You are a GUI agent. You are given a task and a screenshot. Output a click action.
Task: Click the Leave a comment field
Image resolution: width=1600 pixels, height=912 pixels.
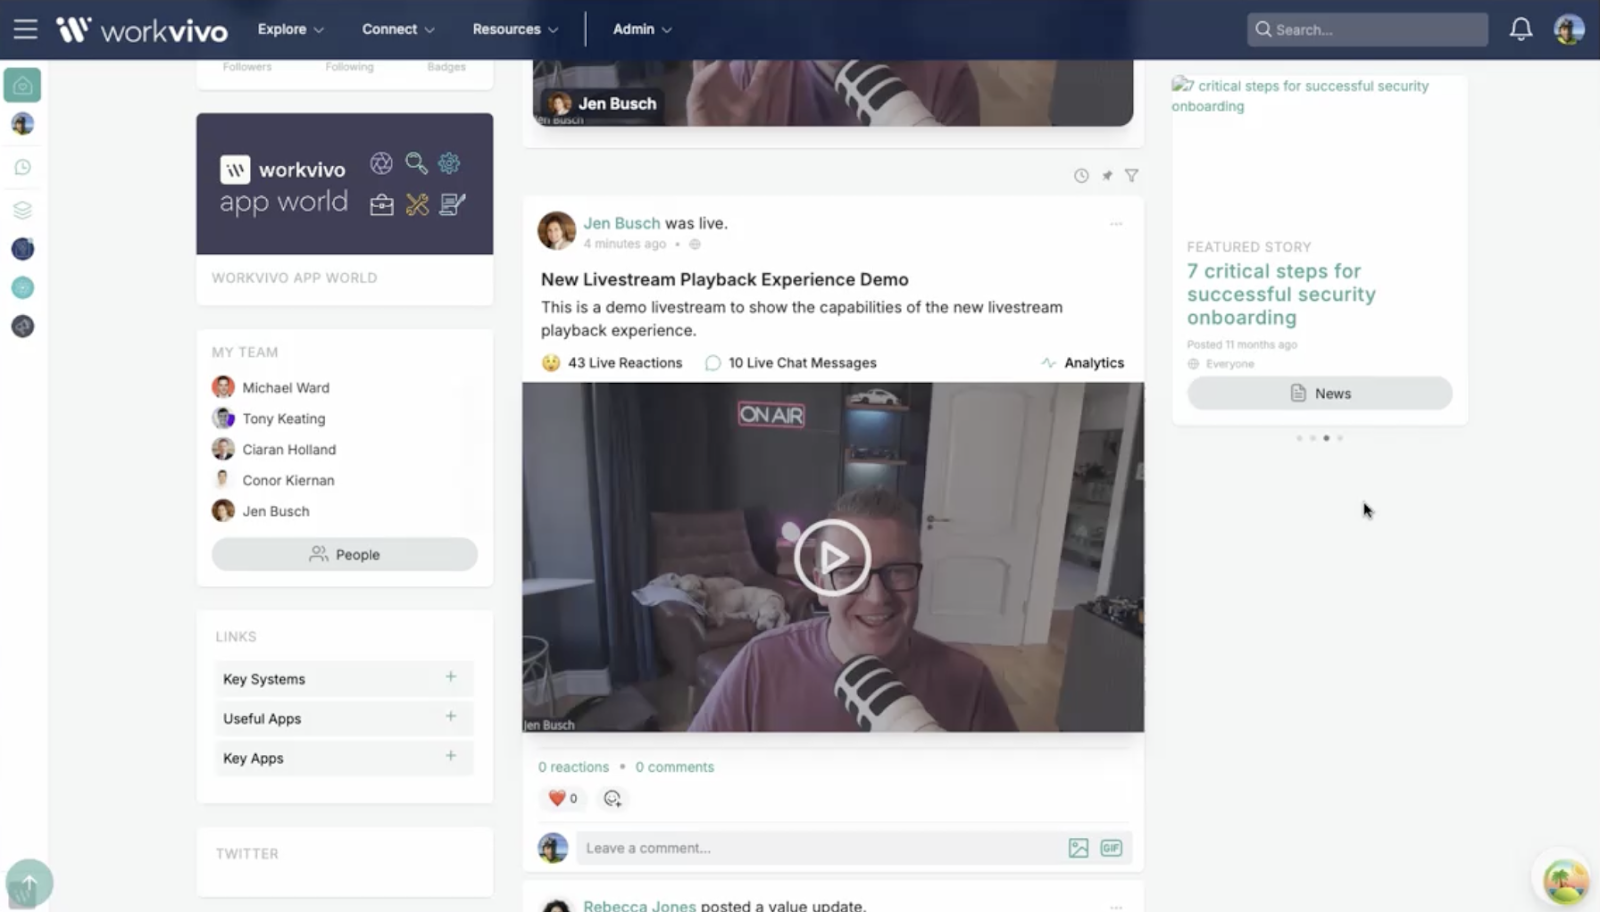[x=820, y=848]
